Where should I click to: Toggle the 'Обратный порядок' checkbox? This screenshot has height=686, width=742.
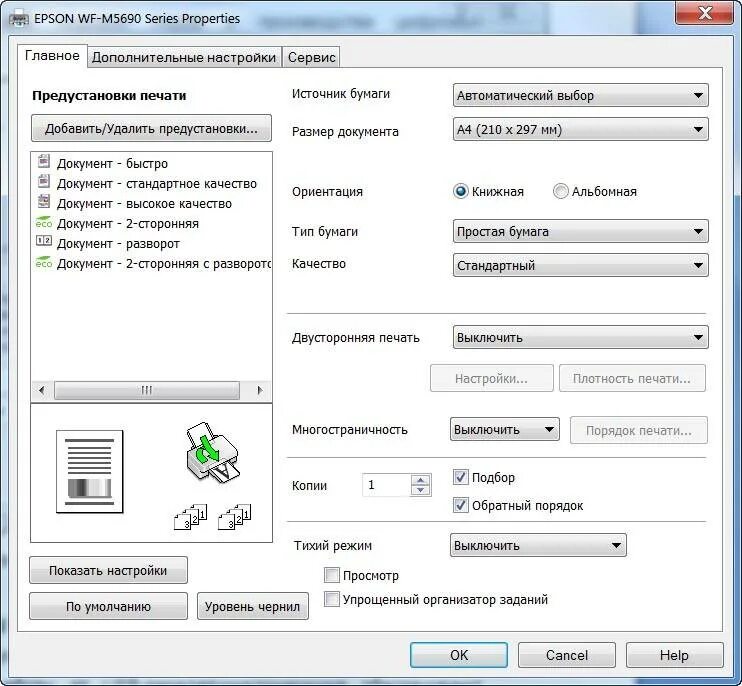(460, 505)
